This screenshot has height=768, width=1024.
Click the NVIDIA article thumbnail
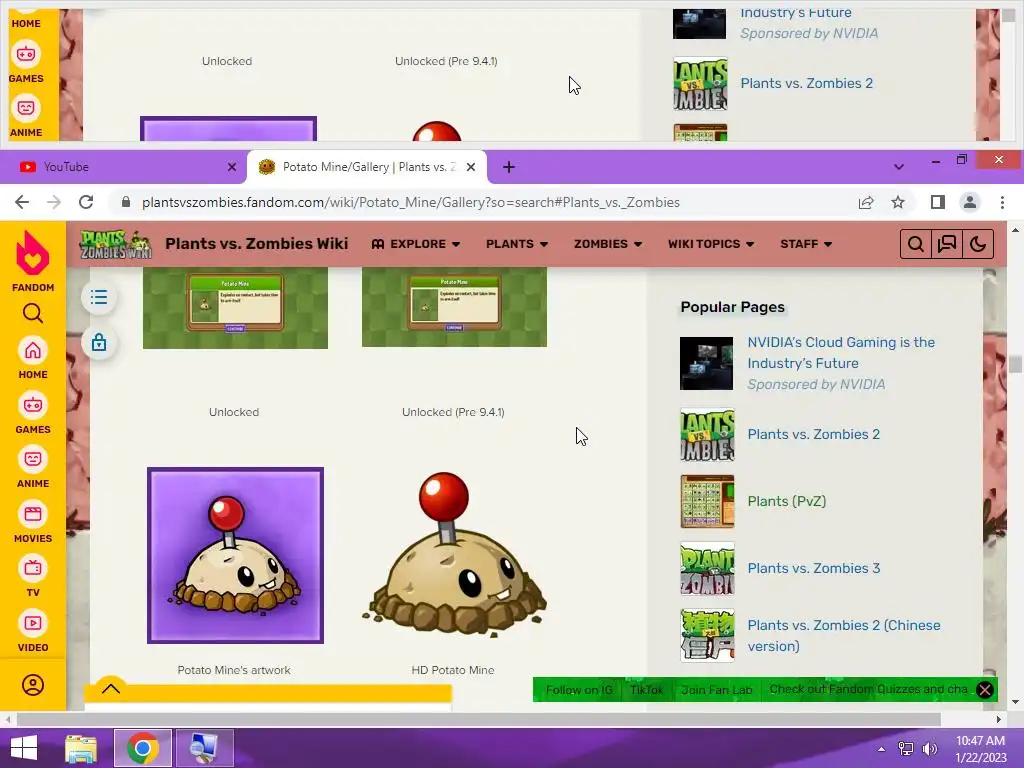click(707, 363)
